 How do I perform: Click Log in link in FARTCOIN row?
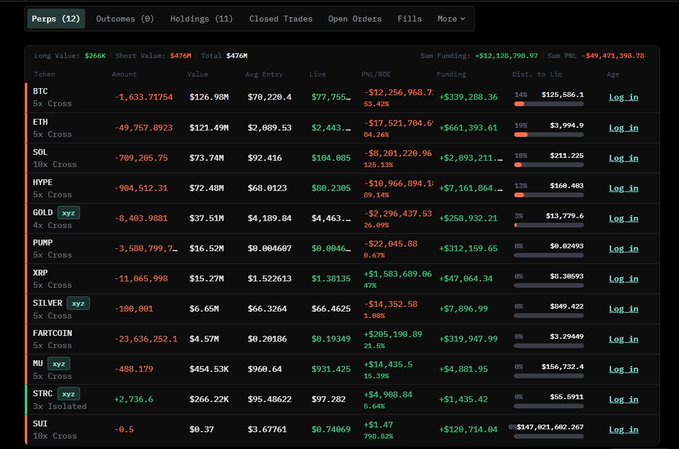[624, 339]
